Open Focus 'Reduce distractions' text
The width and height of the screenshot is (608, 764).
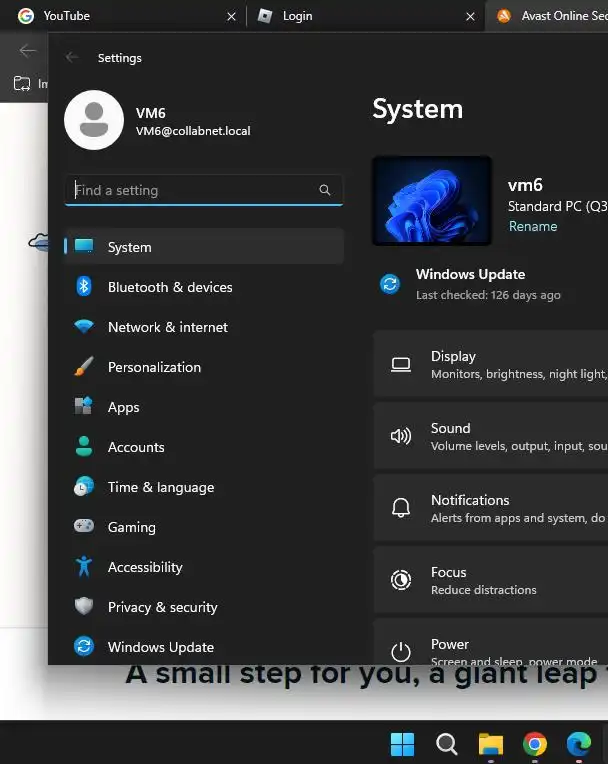coord(483,590)
